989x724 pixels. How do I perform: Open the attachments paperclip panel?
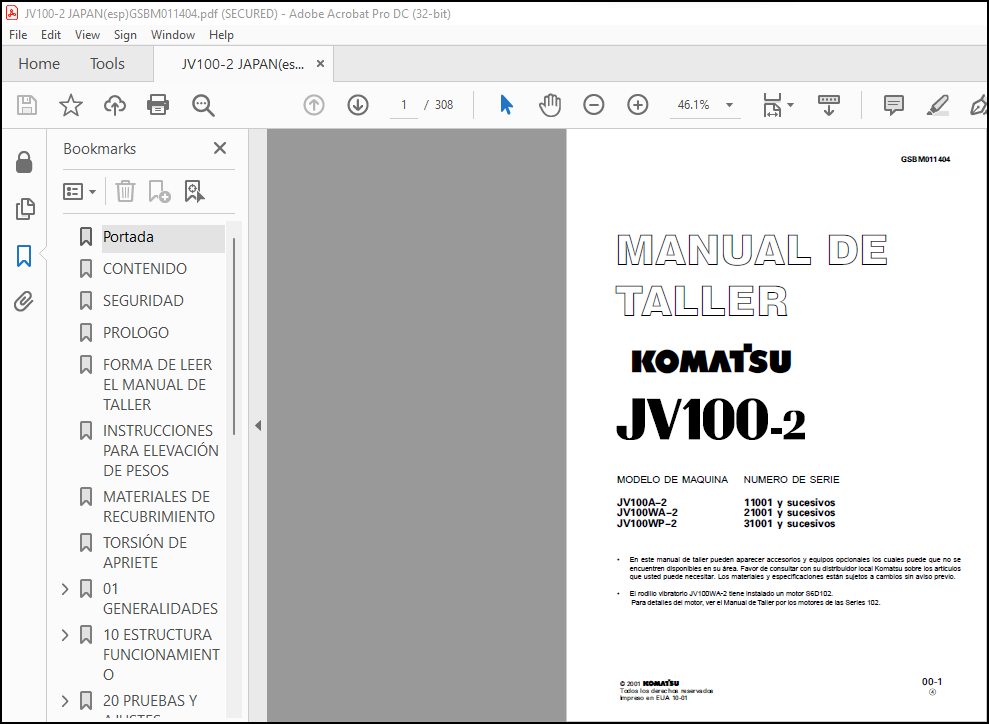tap(24, 301)
